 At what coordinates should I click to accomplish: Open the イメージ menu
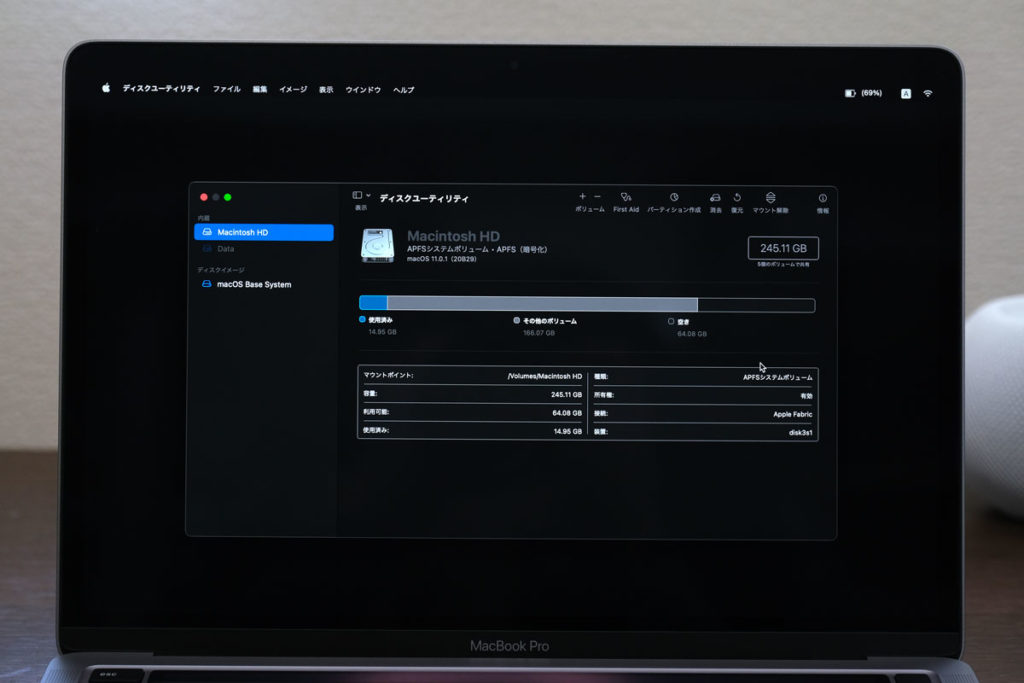[293, 89]
